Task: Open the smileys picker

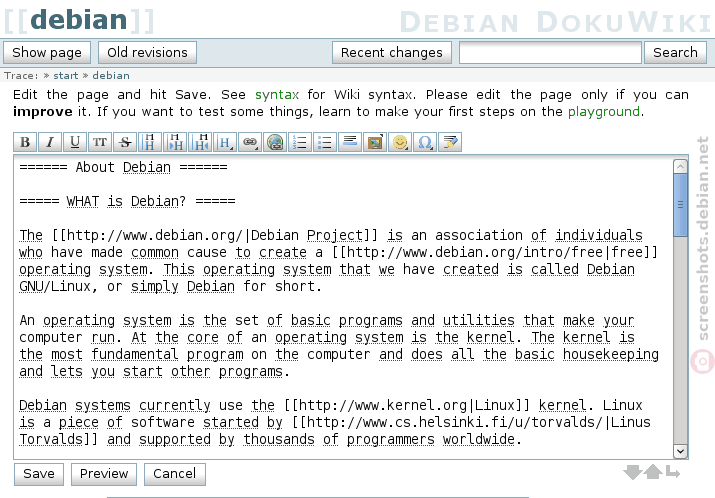Action: point(400,142)
